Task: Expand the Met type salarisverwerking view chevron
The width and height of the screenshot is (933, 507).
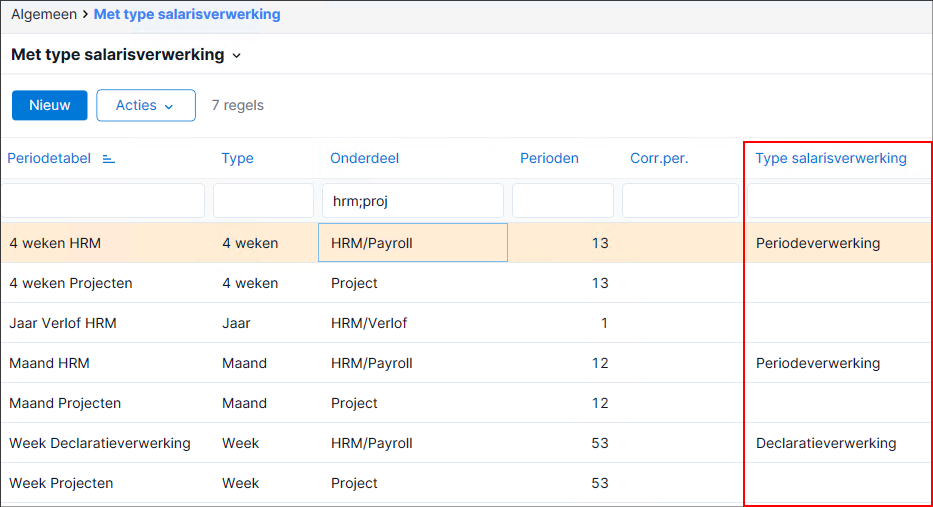Action: [x=237, y=55]
